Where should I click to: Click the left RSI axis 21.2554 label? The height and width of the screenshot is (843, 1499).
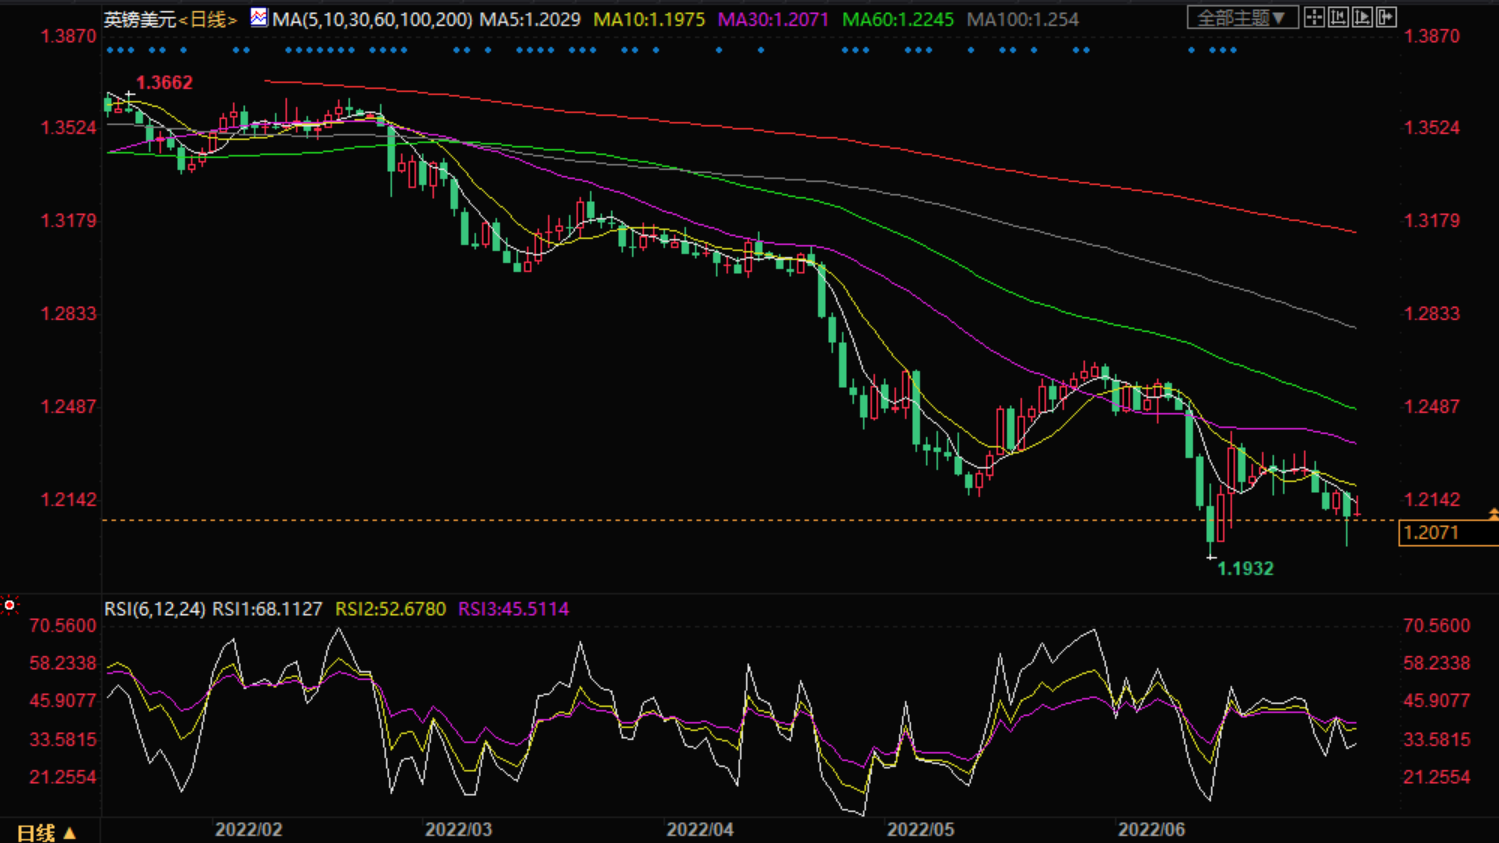(63, 777)
